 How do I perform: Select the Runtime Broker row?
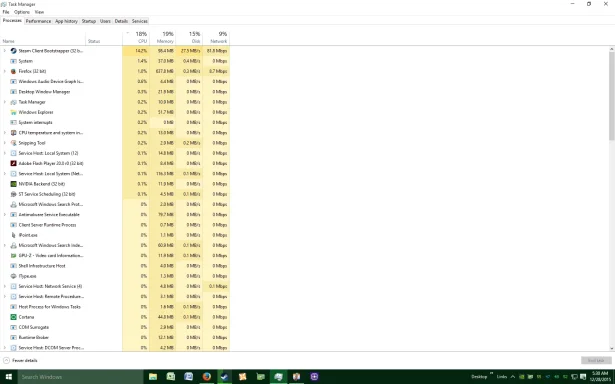click(115, 337)
